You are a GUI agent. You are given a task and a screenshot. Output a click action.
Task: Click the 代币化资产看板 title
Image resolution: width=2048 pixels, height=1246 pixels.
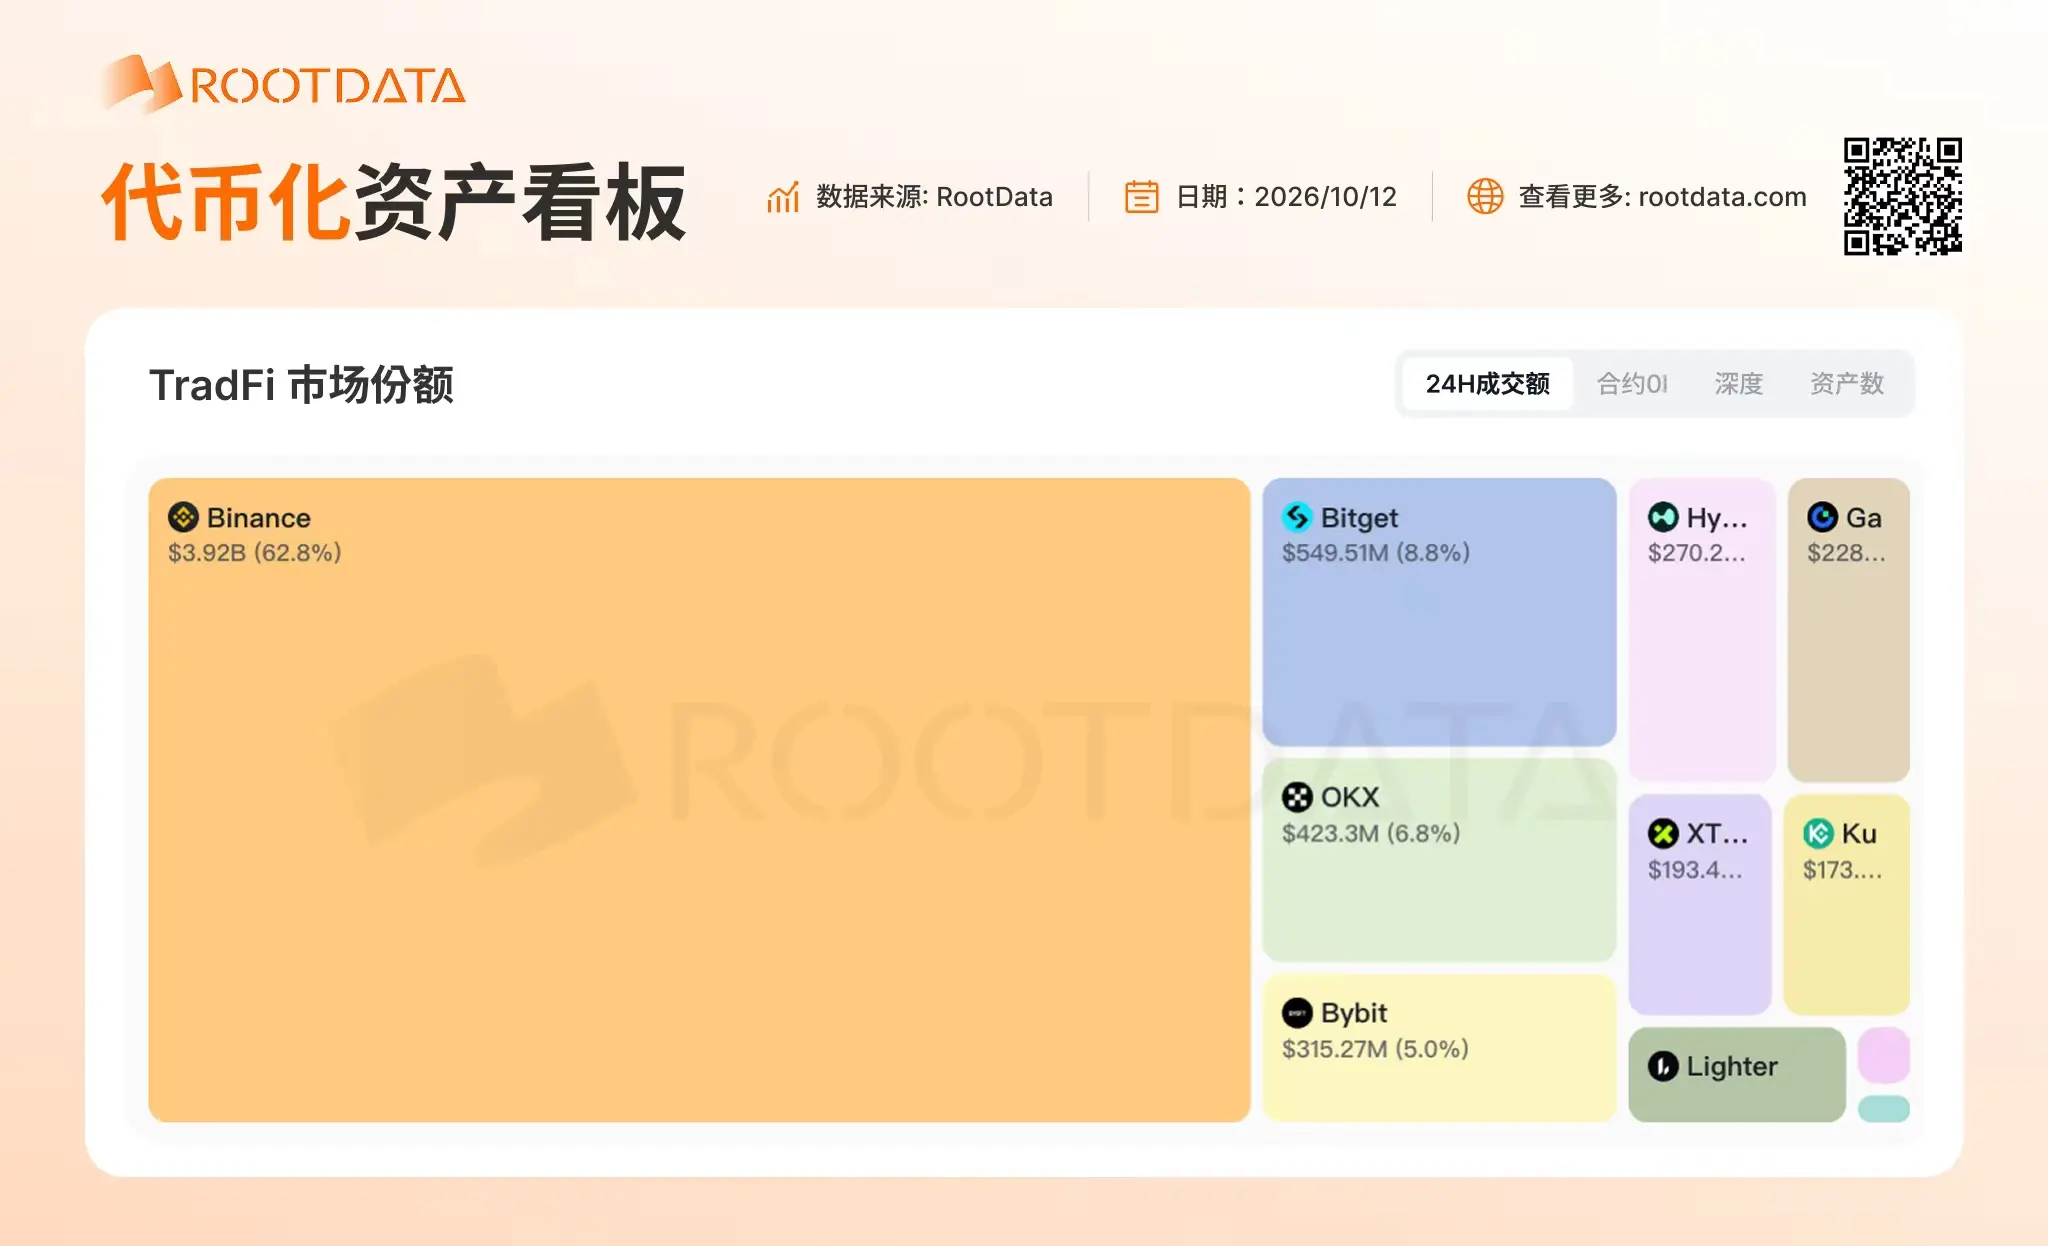(x=394, y=202)
